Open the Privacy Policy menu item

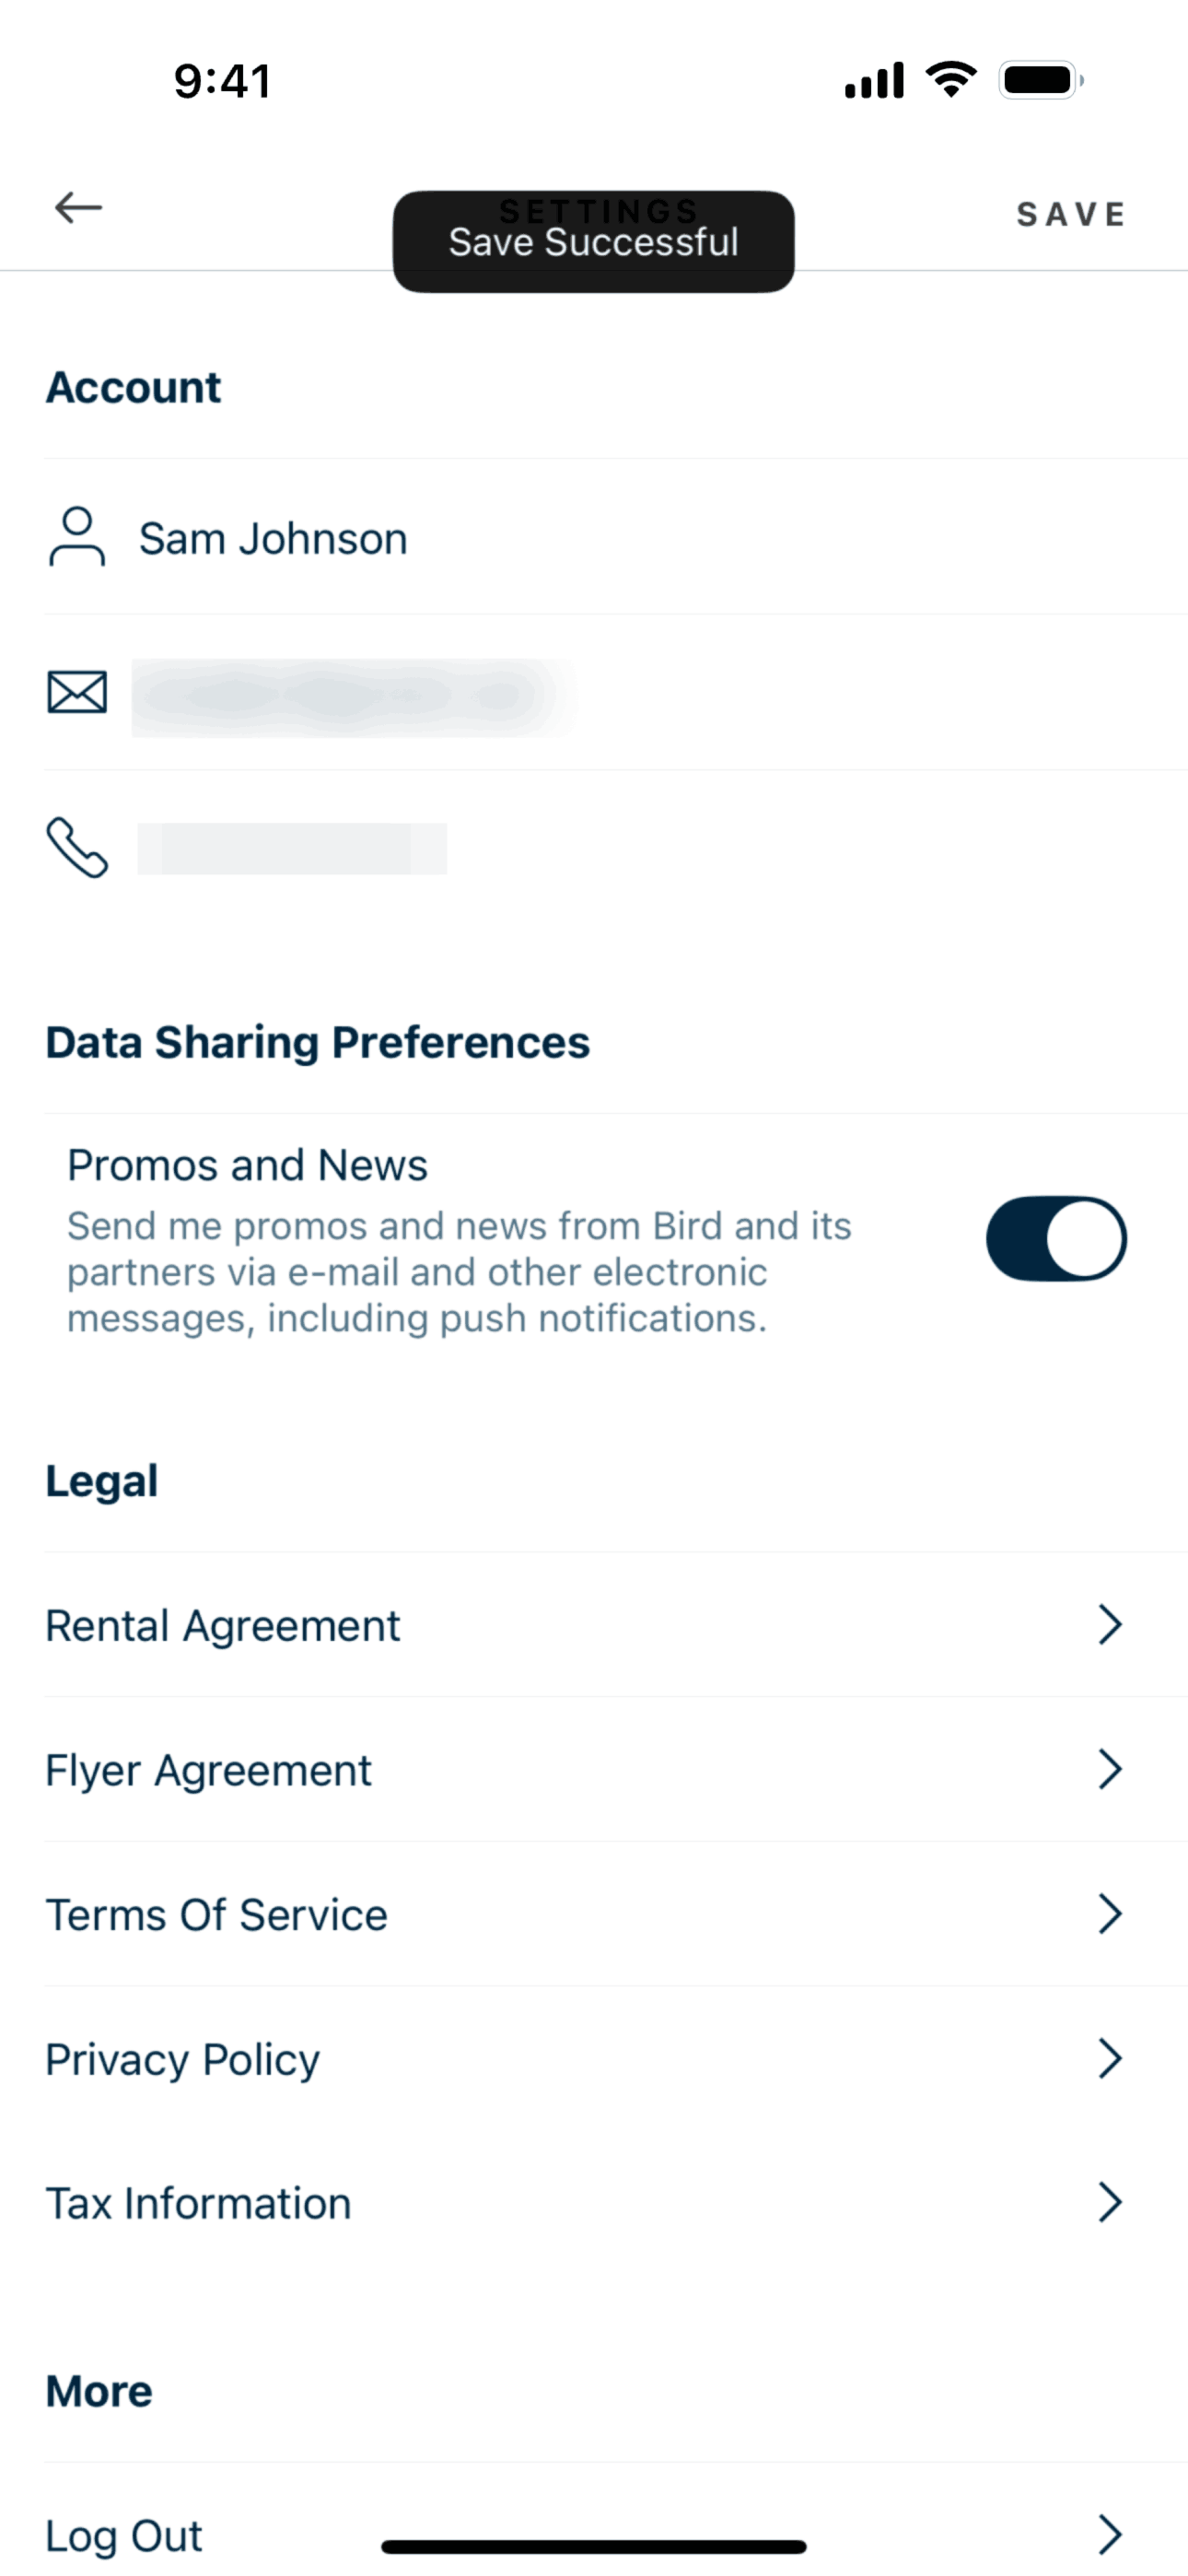coord(183,2060)
